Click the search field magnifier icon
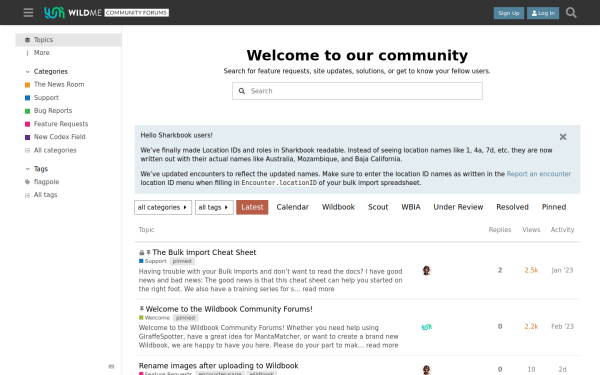The image size is (600, 375). pyautogui.click(x=242, y=91)
